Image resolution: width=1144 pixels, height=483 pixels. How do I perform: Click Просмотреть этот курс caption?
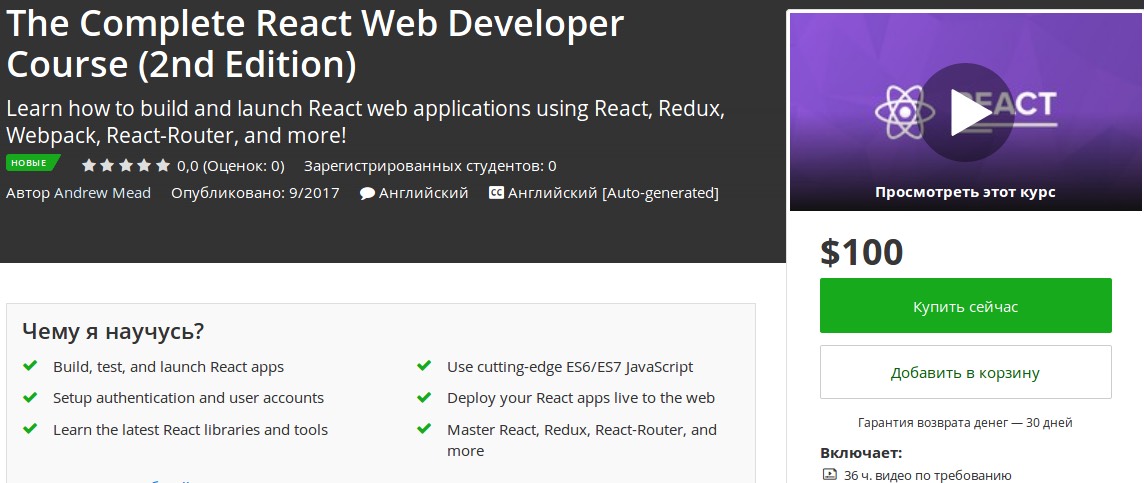tap(965, 193)
